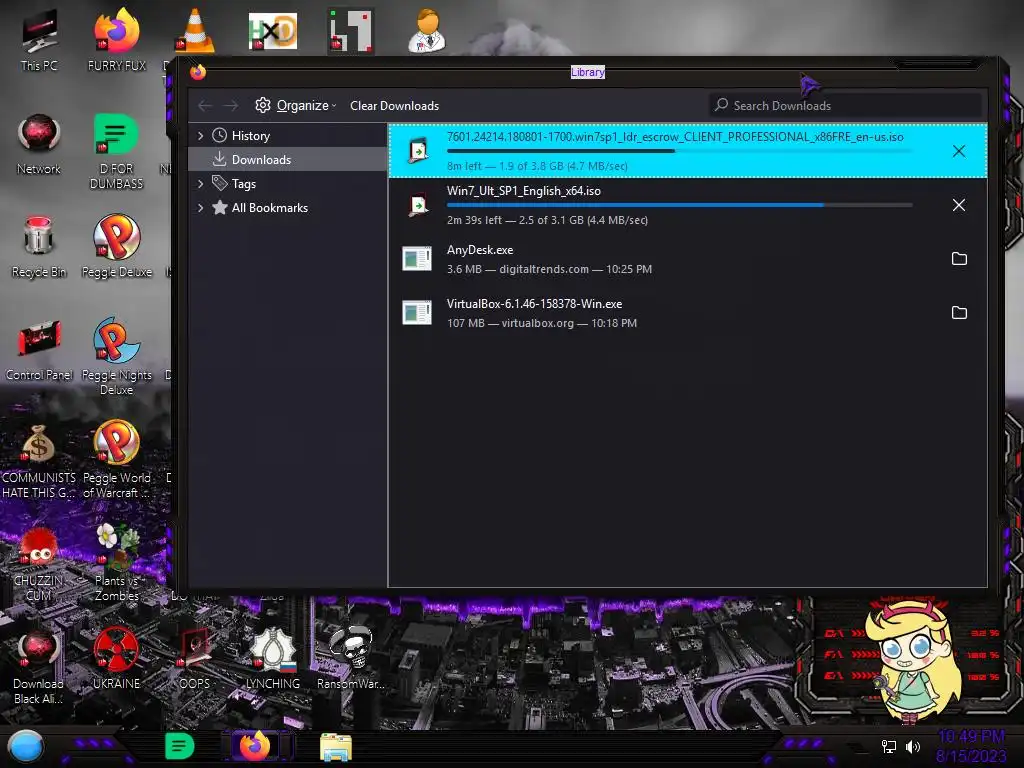Open D FOR DUMBASS desktop shortcut
This screenshot has height=768, width=1024.
point(116,150)
